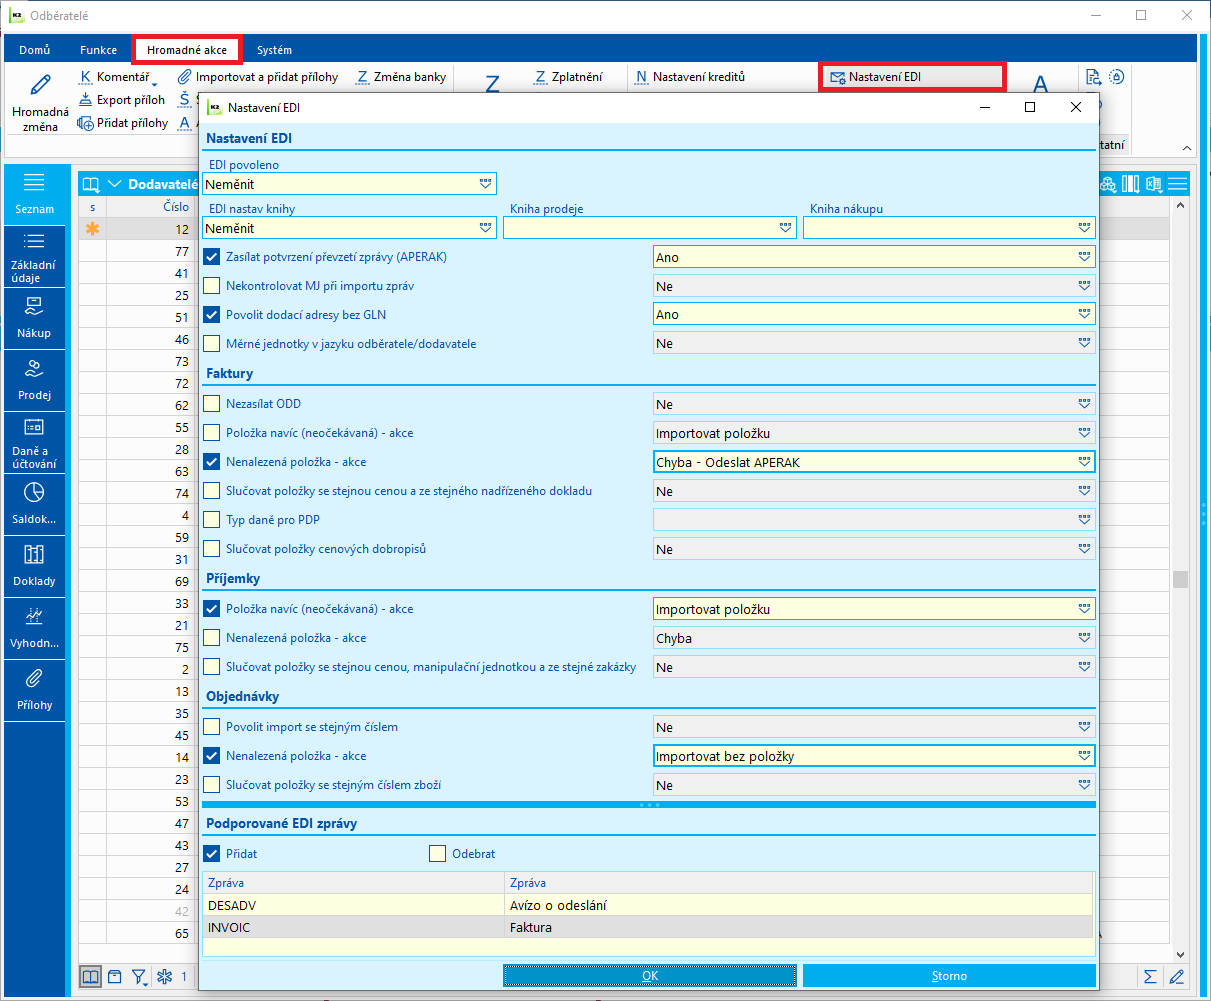The width and height of the screenshot is (1211, 1001).
Task: Click Importovat a přidat přílohy
Action: click(258, 77)
